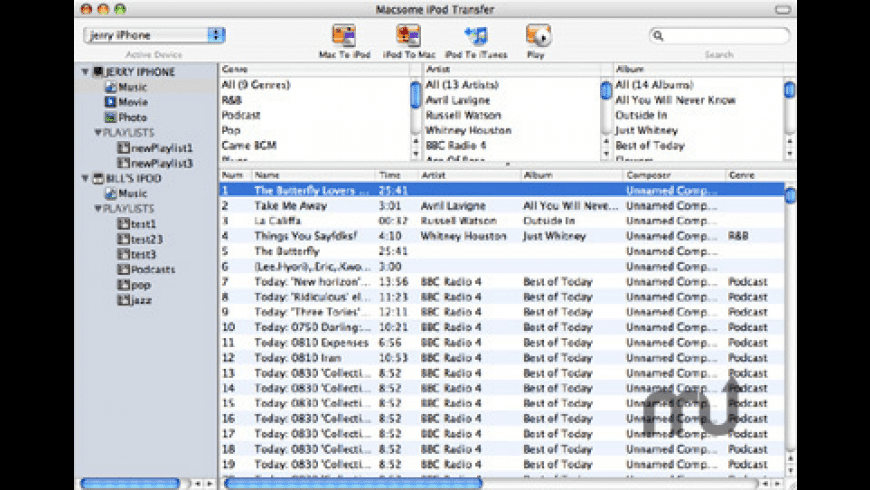This screenshot has width=870, height=490.
Task: Open the newPlaylist3 playlist
Action: (161, 163)
